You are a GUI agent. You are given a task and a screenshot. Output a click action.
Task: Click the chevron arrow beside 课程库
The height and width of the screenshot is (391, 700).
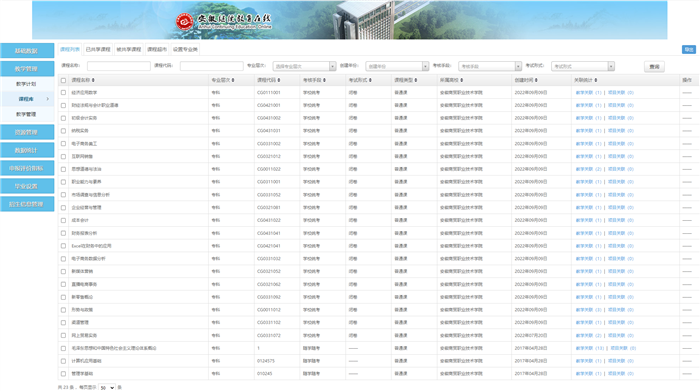coord(48,99)
